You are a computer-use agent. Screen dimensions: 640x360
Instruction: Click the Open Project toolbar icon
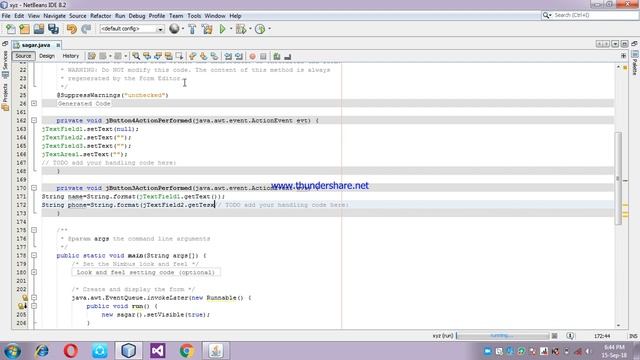point(39,29)
